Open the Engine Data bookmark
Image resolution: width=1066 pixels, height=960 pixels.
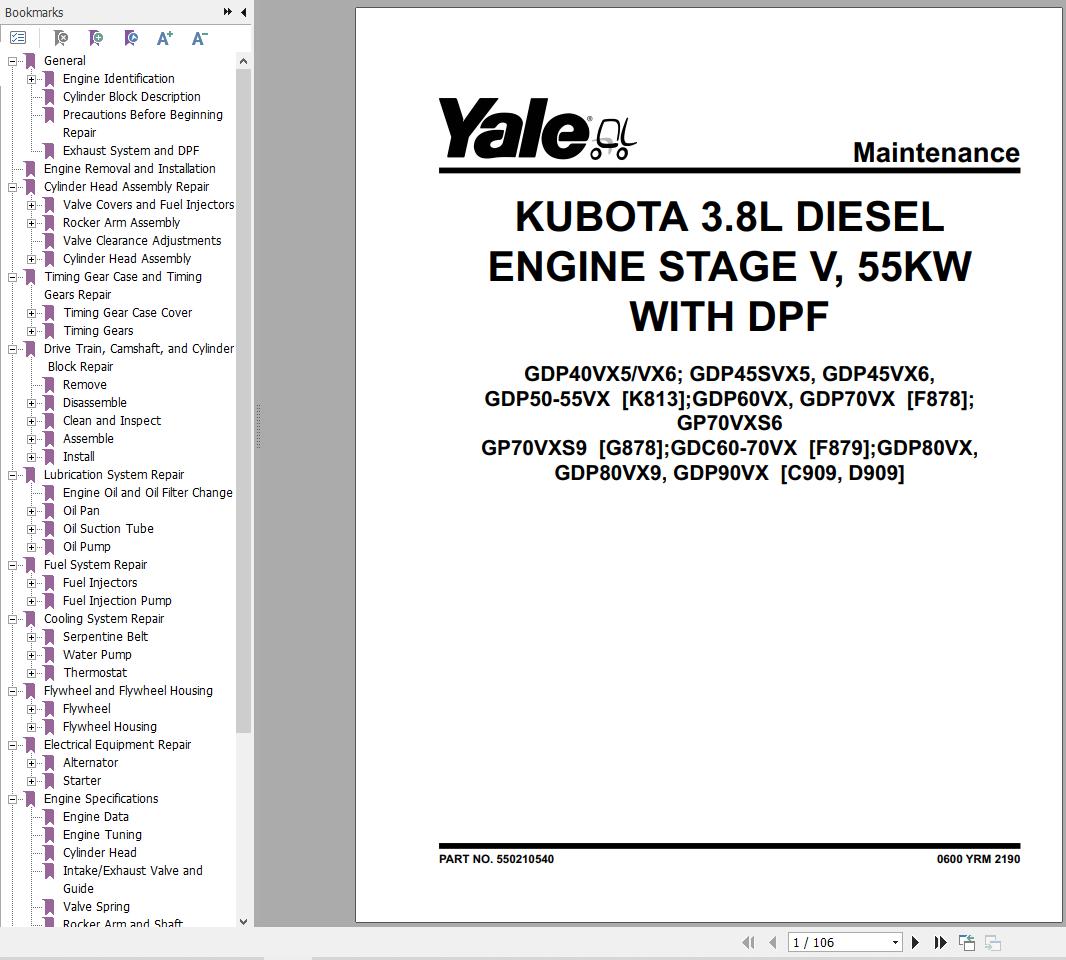coord(95,817)
